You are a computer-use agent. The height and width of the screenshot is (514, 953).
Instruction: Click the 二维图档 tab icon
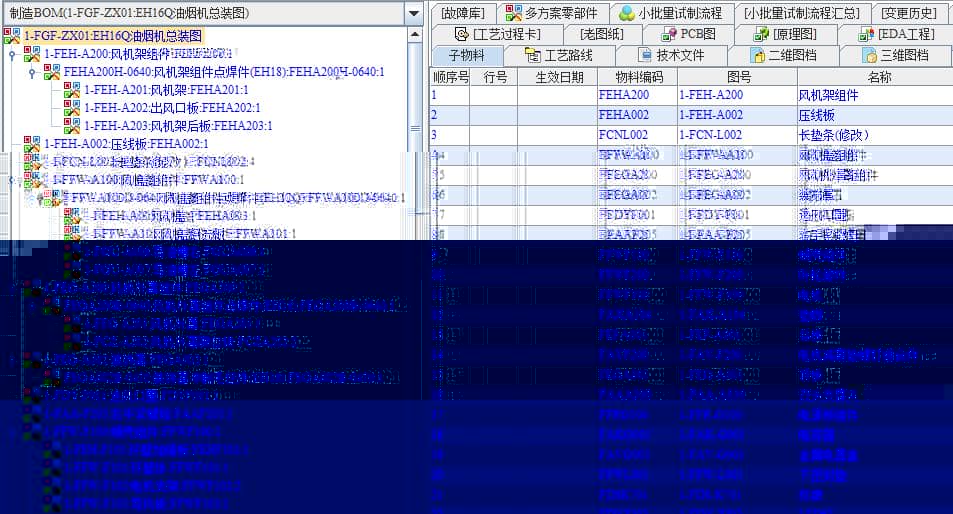click(757, 56)
